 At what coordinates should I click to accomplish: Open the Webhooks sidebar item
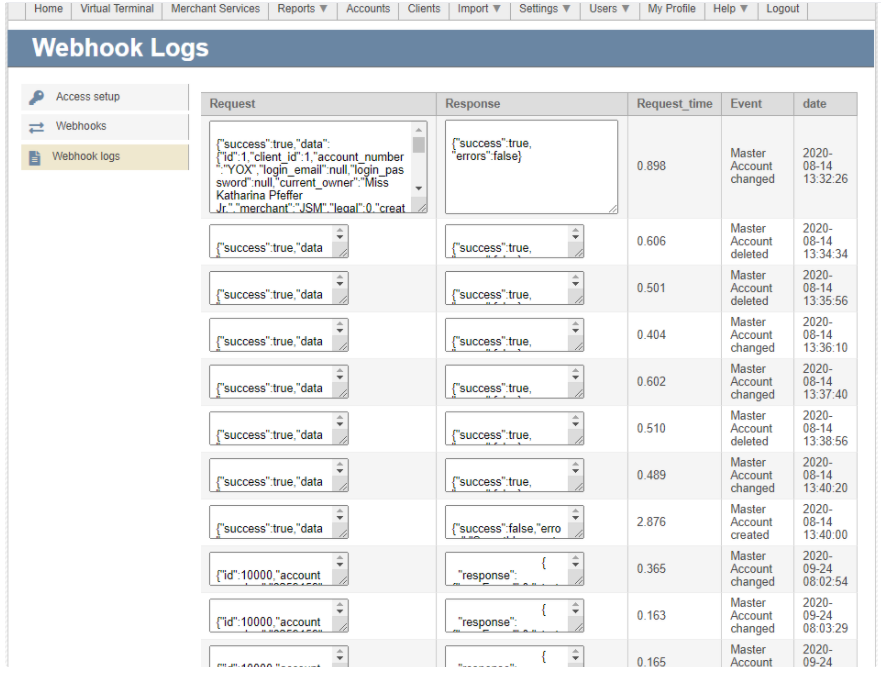[105, 126]
